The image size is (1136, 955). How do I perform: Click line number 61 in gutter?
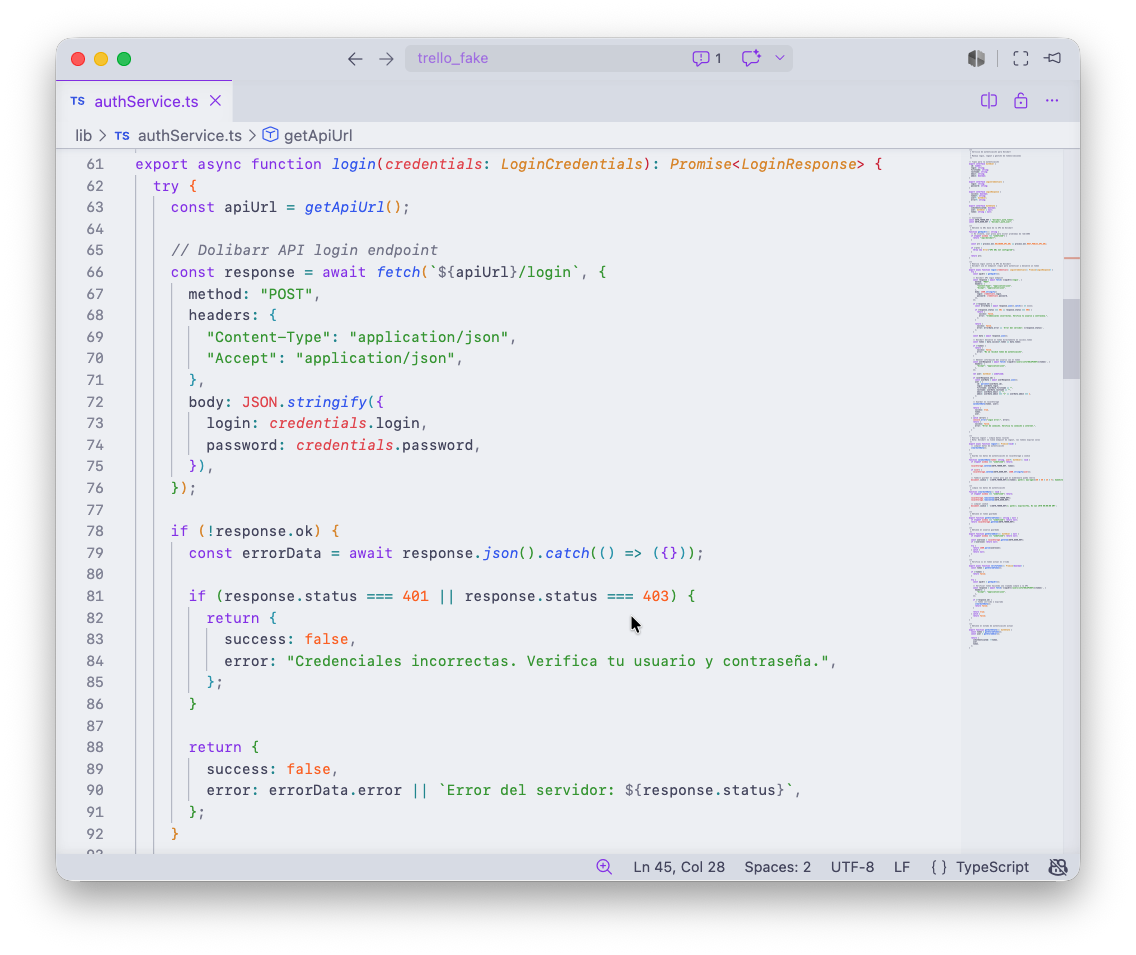(95, 164)
